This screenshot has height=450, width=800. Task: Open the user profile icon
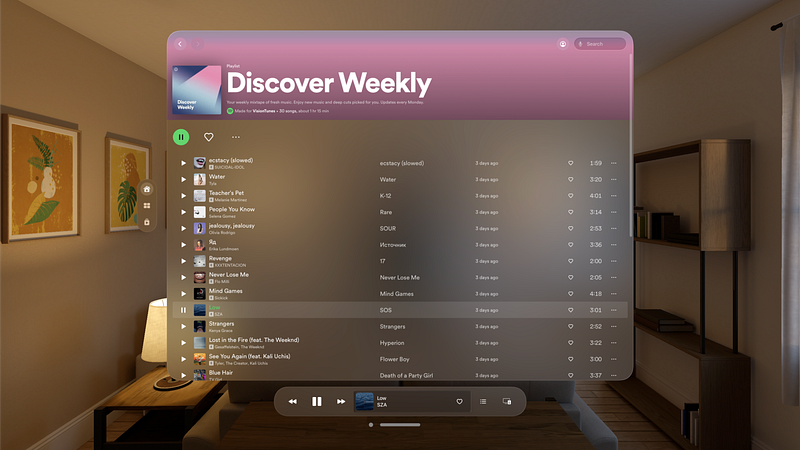(563, 44)
